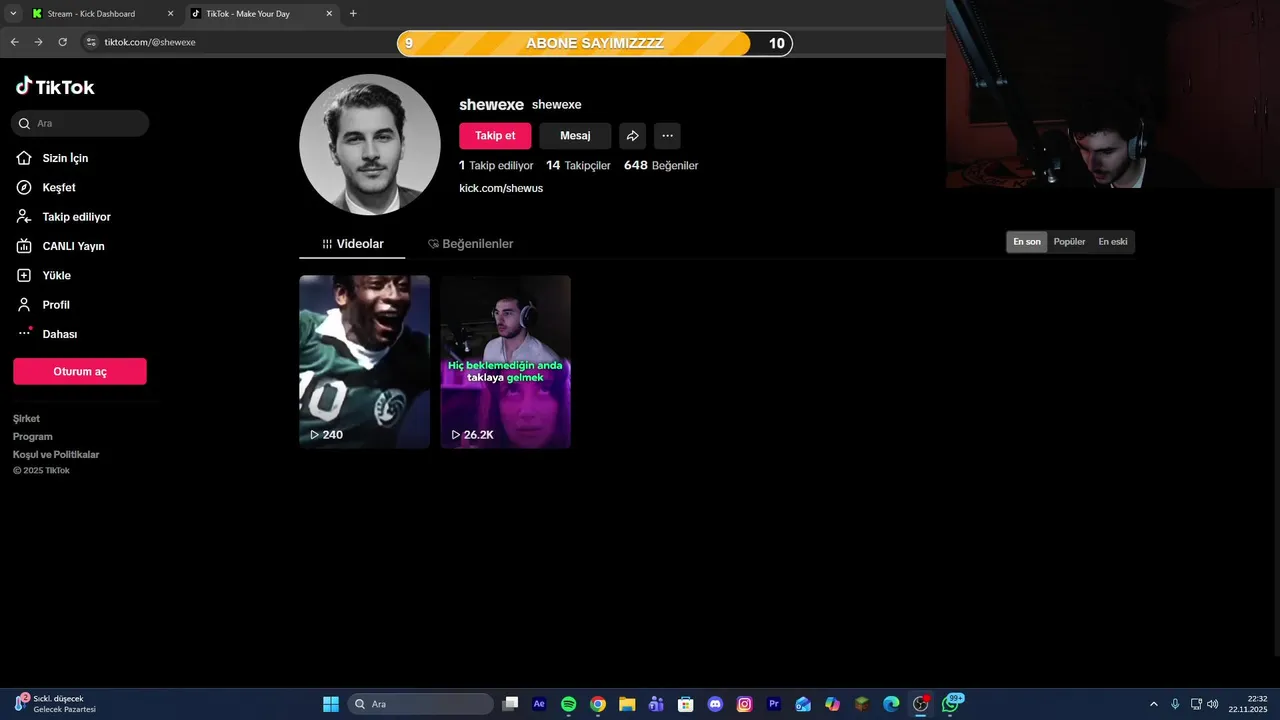Open the Windows Start menu
The image size is (1280, 720).
(331, 704)
